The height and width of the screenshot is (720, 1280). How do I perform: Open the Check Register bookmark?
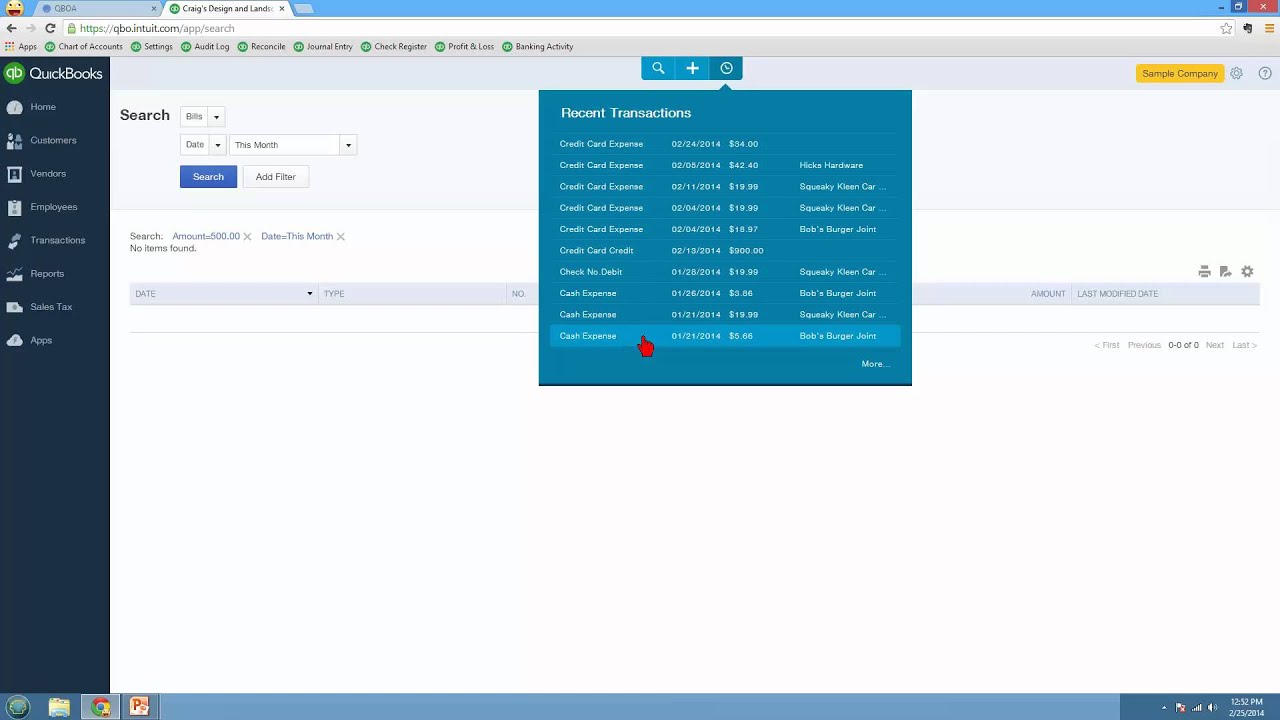point(394,47)
